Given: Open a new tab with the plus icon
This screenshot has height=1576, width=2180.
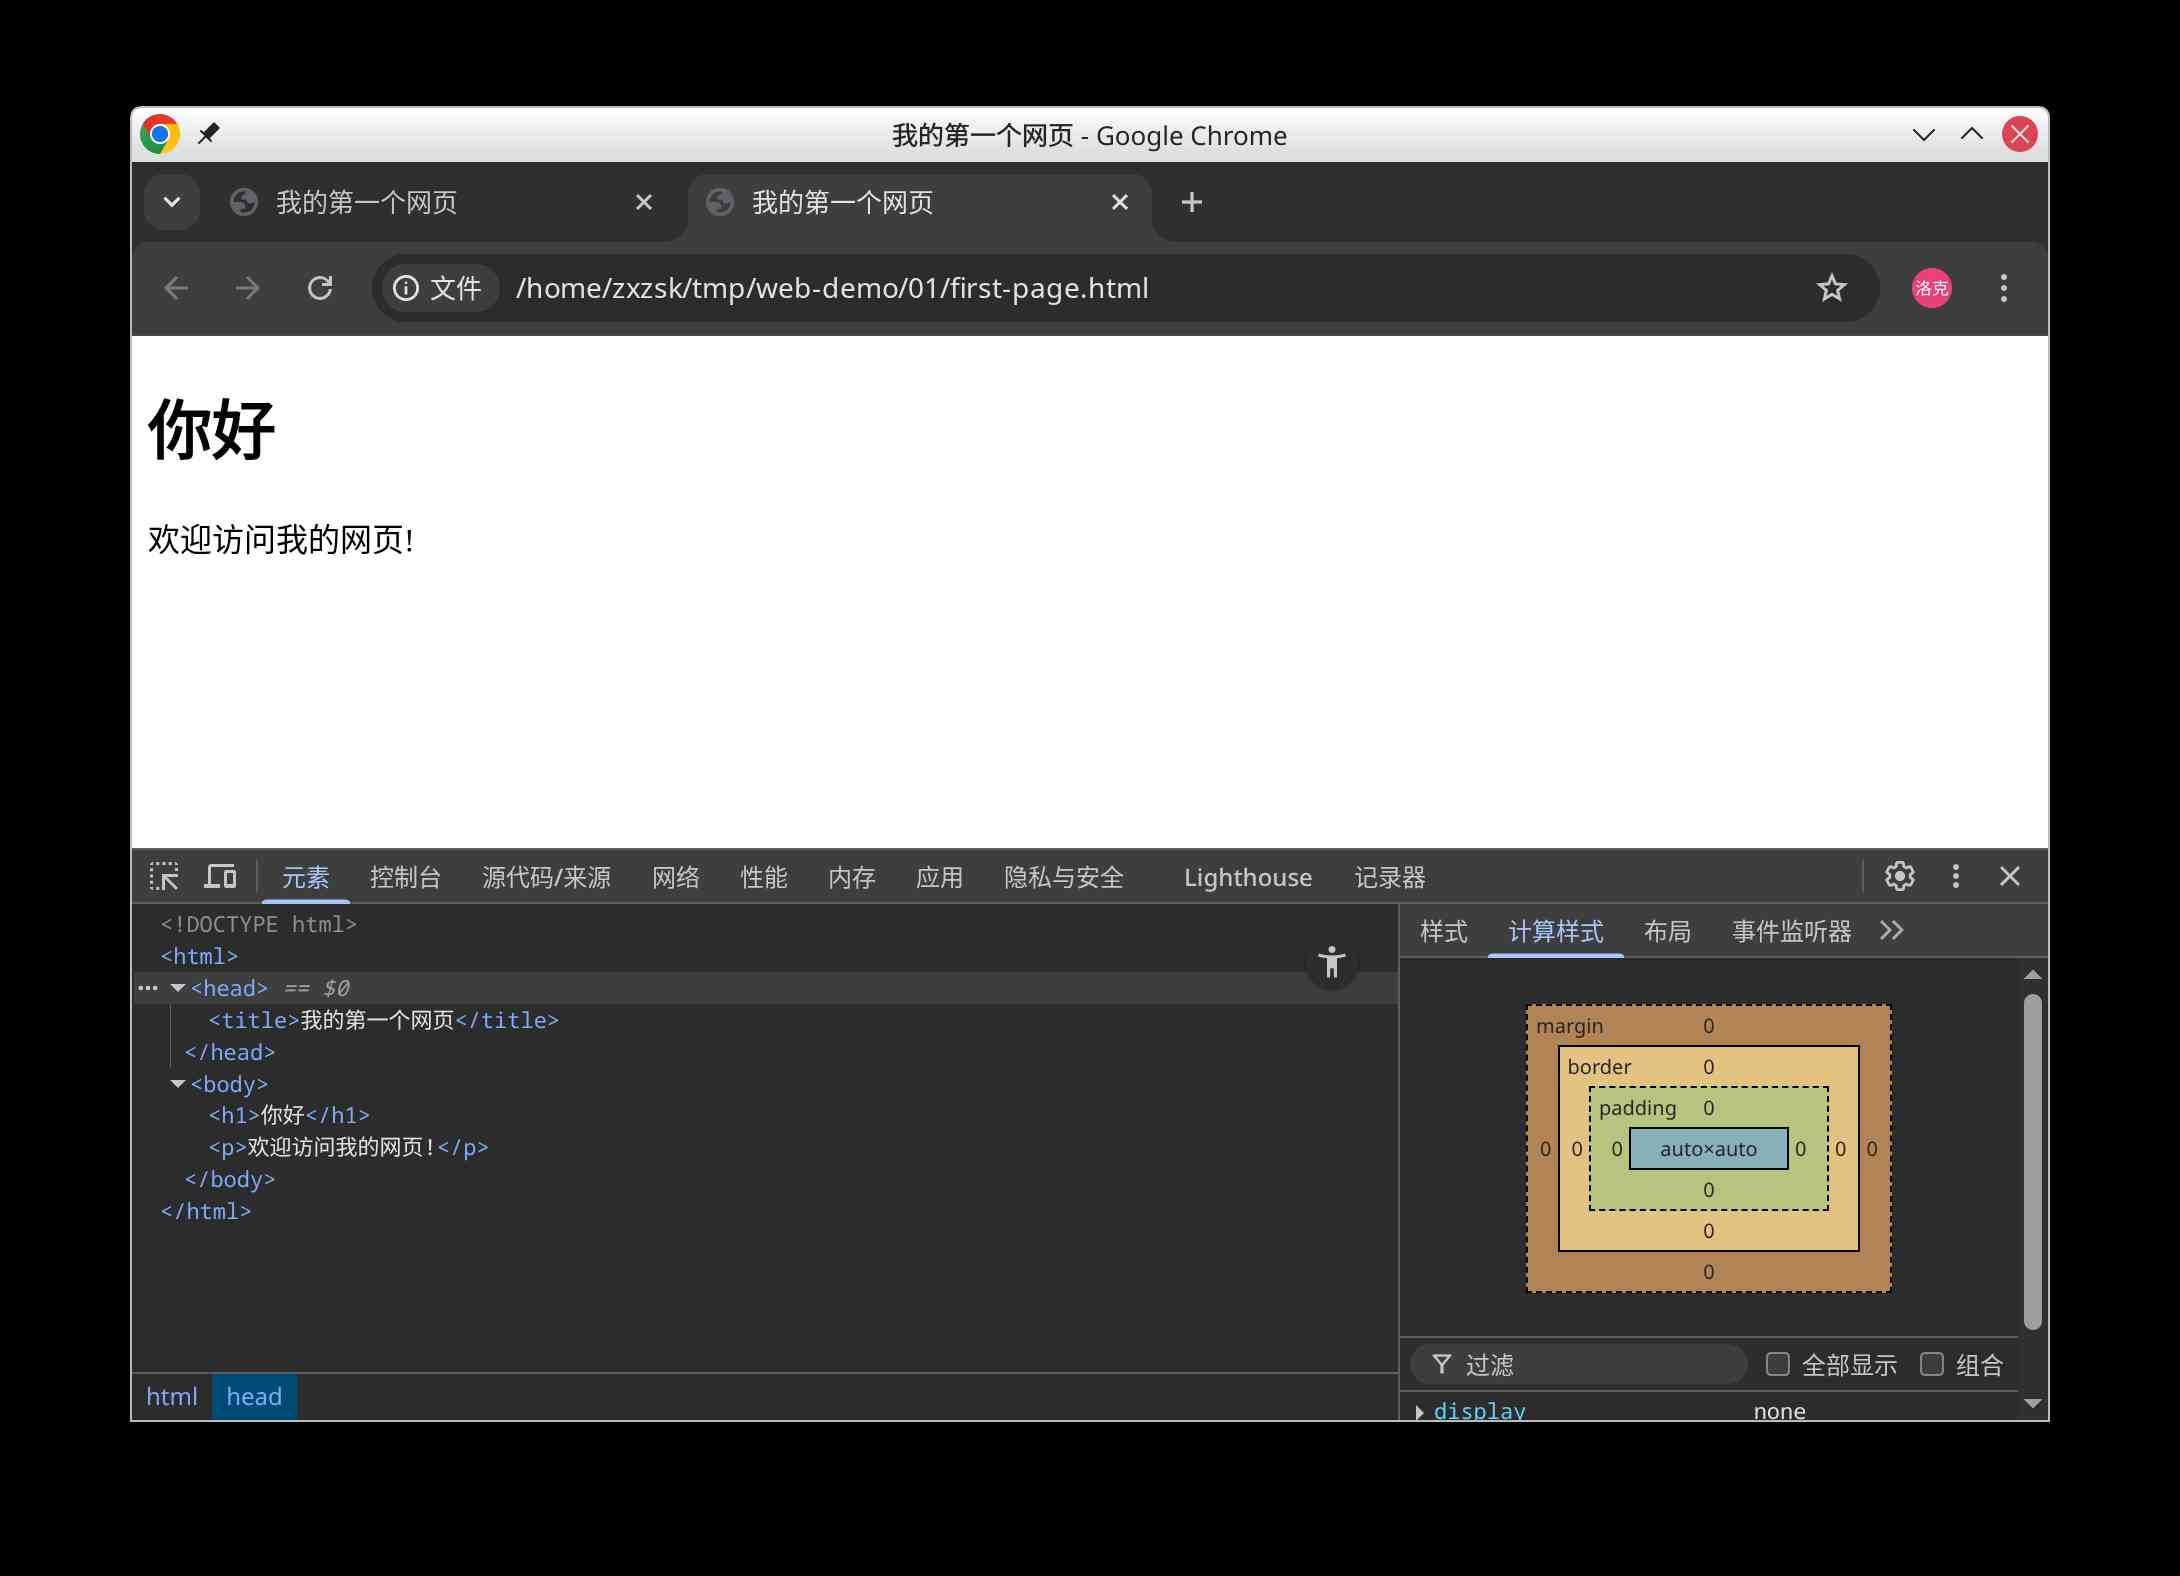Looking at the screenshot, I should pyautogui.click(x=1191, y=203).
